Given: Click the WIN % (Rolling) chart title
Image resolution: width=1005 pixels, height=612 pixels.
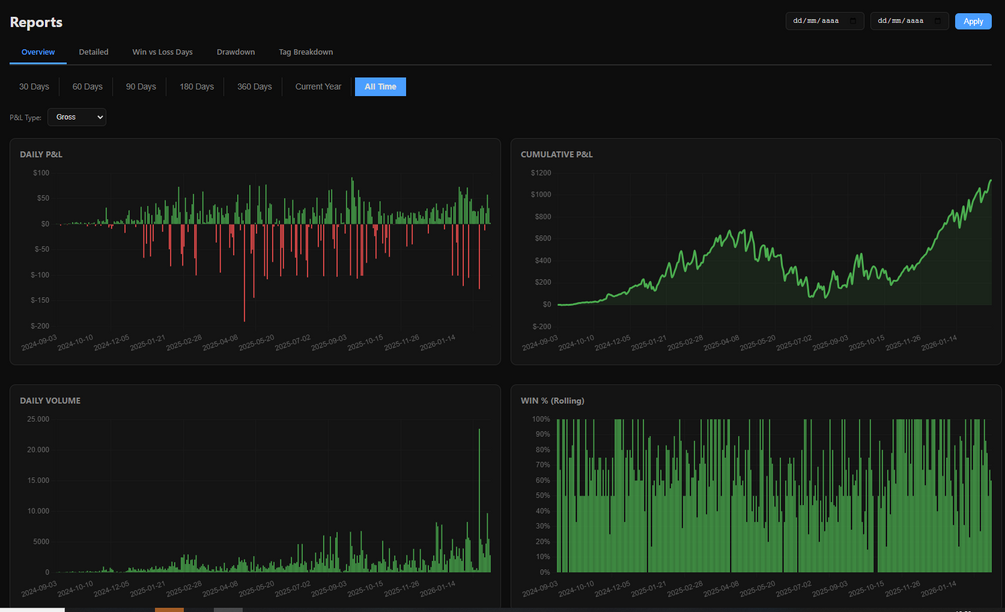Looking at the screenshot, I should pyautogui.click(x=552, y=401).
